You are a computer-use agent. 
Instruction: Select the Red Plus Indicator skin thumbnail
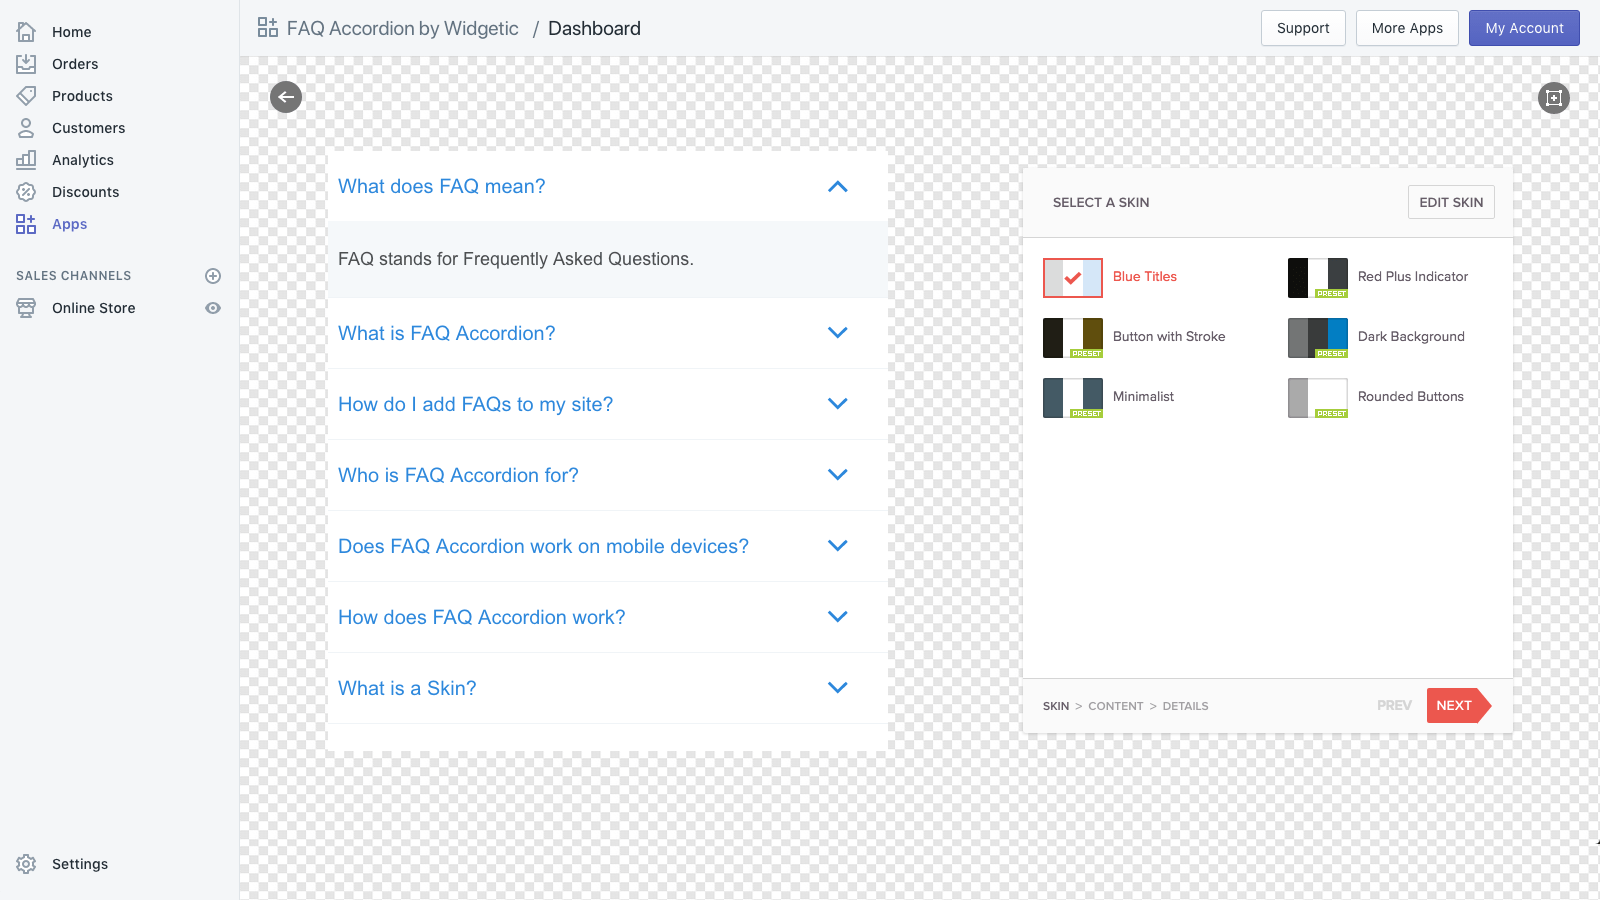coord(1318,278)
